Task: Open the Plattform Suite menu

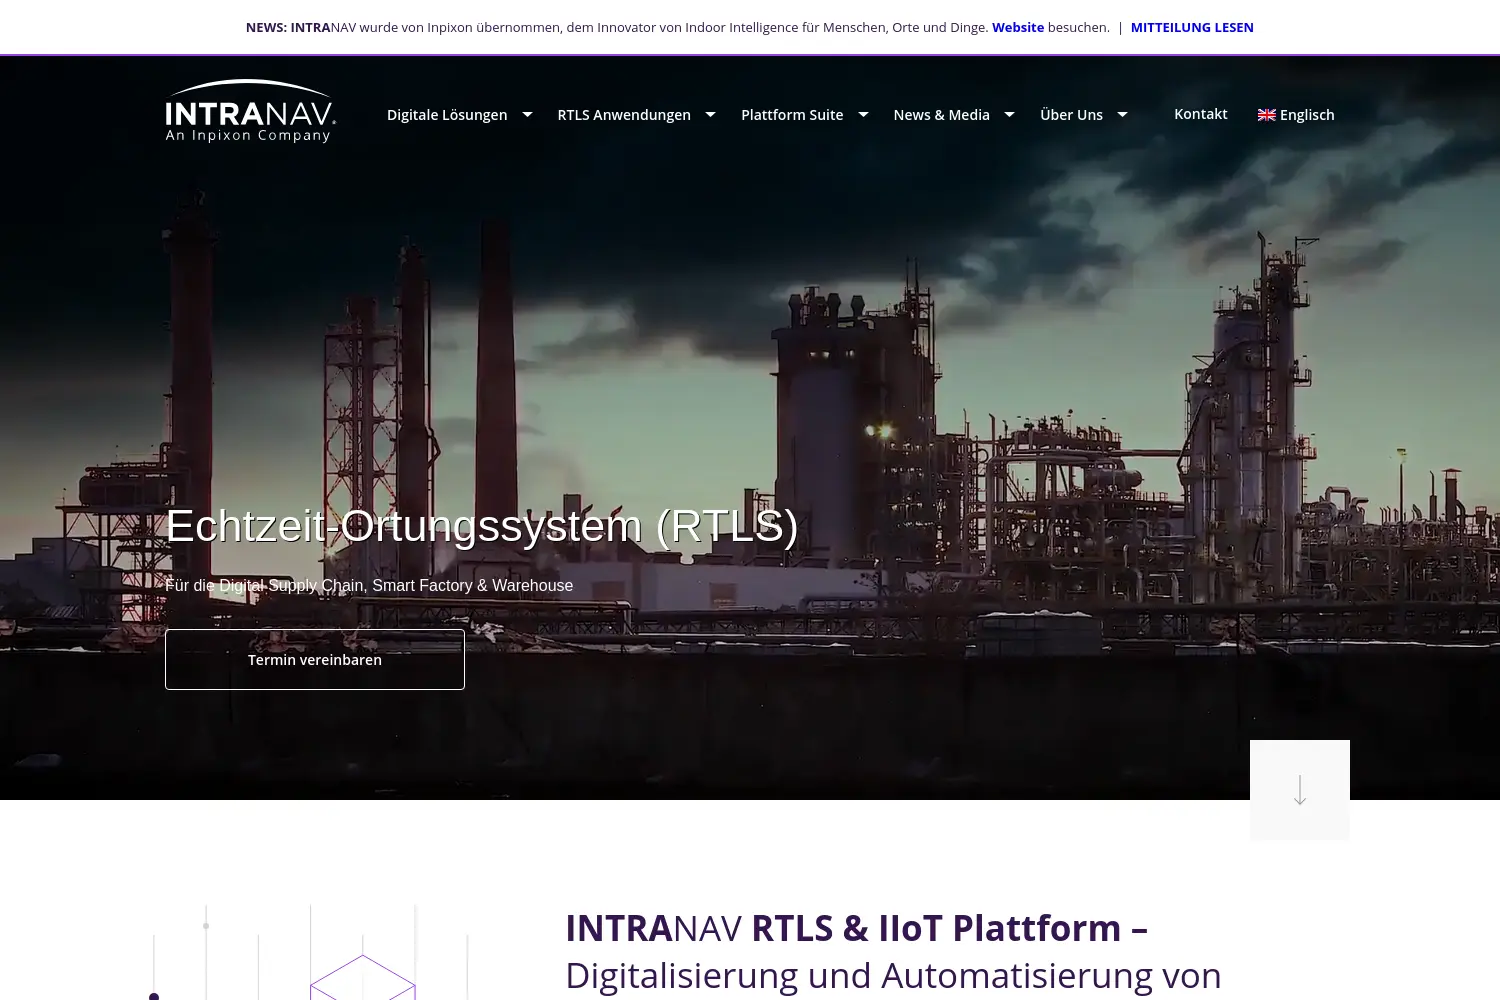Action: [792, 115]
